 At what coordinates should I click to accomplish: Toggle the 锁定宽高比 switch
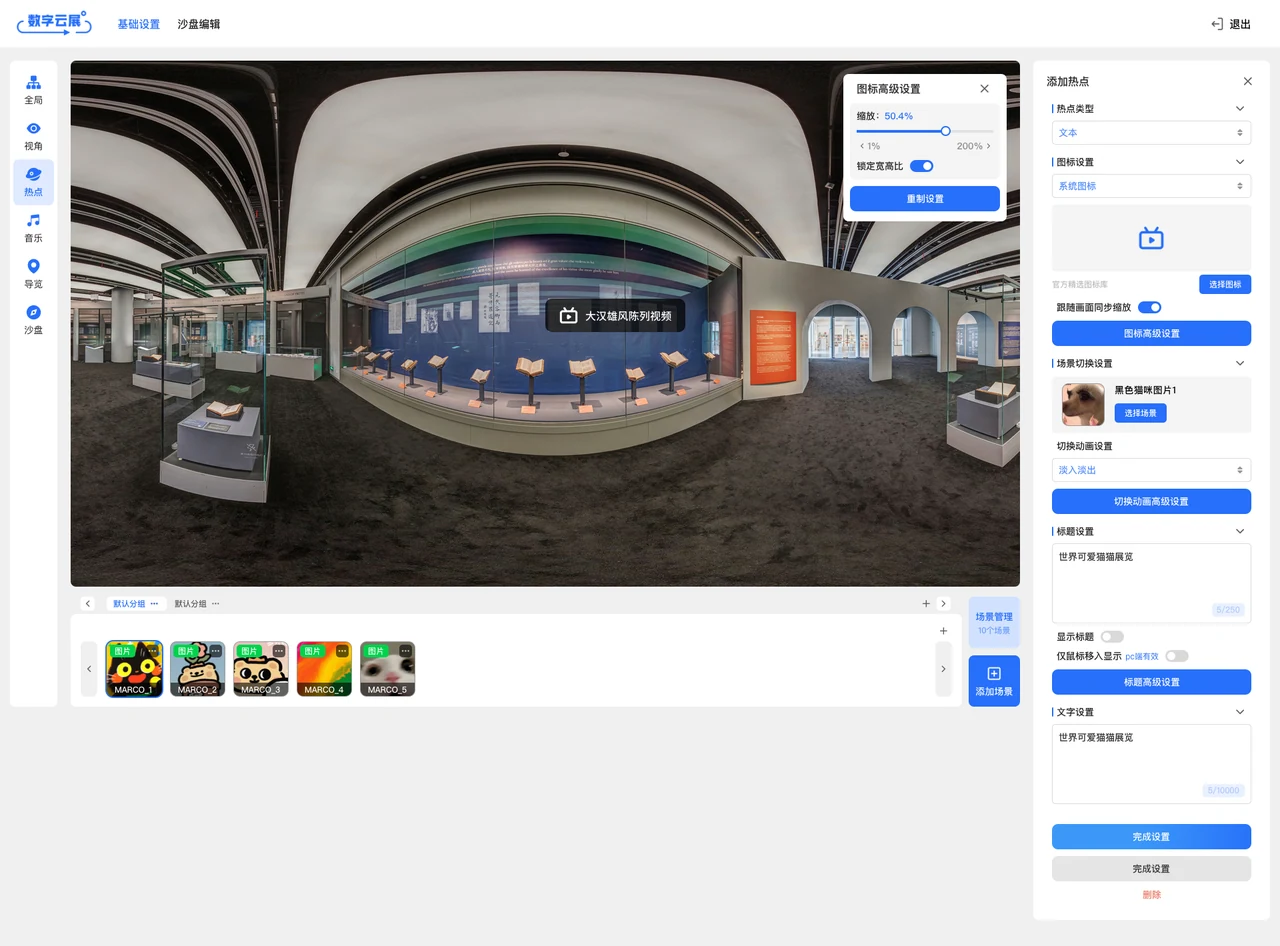click(921, 166)
